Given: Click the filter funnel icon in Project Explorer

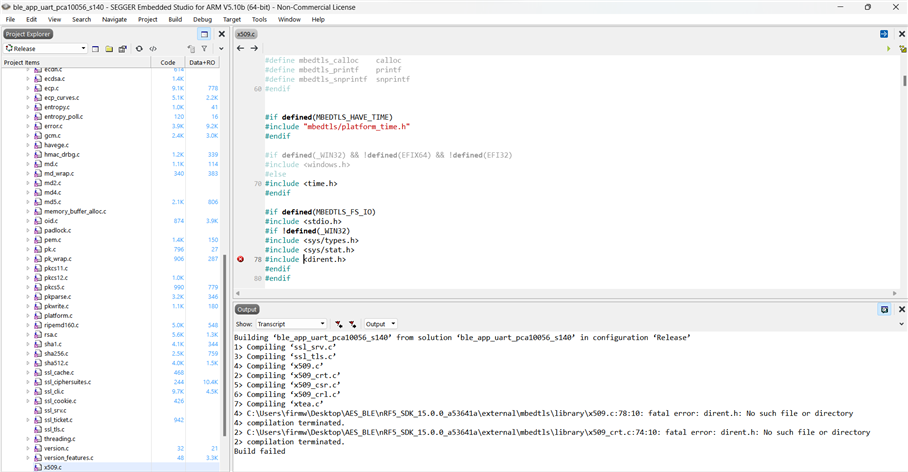Looking at the screenshot, I should tap(204, 49).
